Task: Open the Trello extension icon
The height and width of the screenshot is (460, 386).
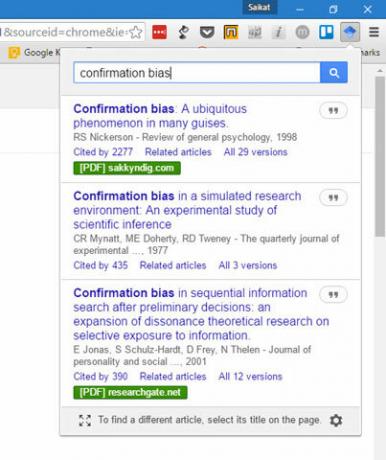Action: (326, 32)
